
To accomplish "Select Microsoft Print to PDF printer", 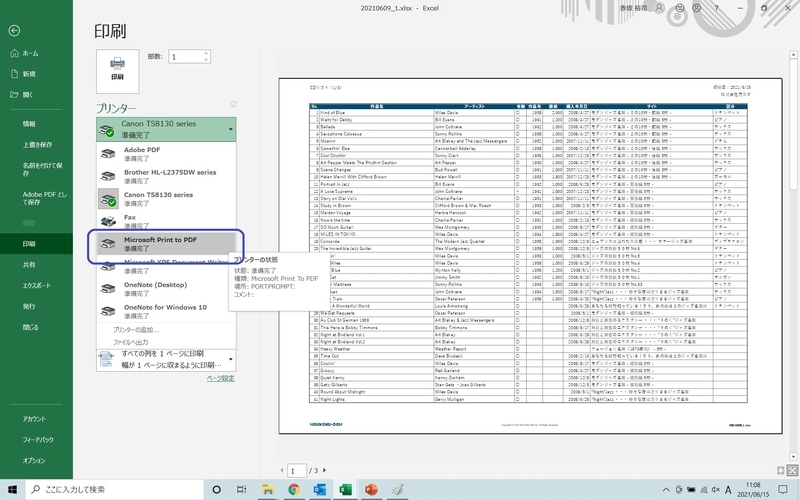I will click(166, 243).
